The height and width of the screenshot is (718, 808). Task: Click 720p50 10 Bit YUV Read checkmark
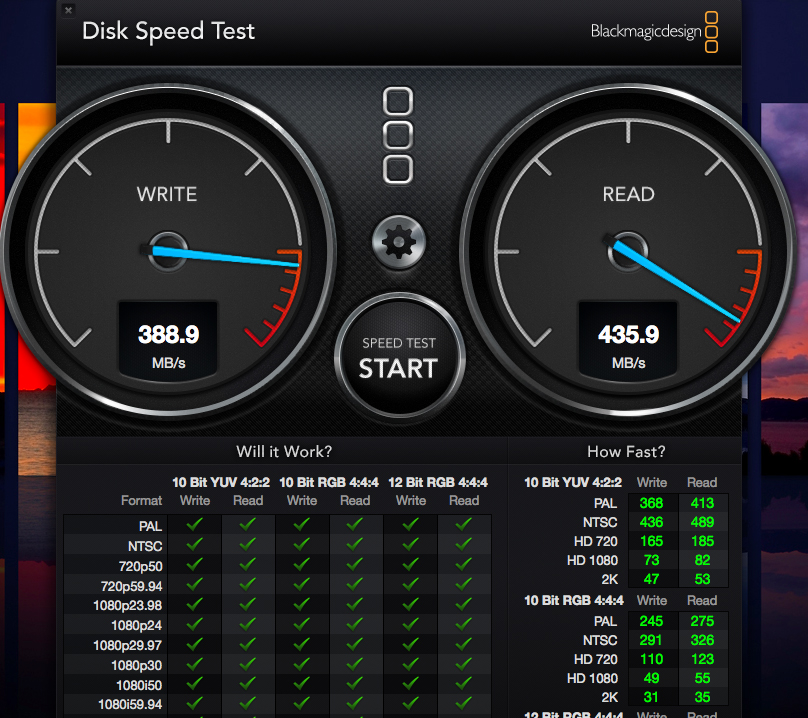(x=248, y=564)
